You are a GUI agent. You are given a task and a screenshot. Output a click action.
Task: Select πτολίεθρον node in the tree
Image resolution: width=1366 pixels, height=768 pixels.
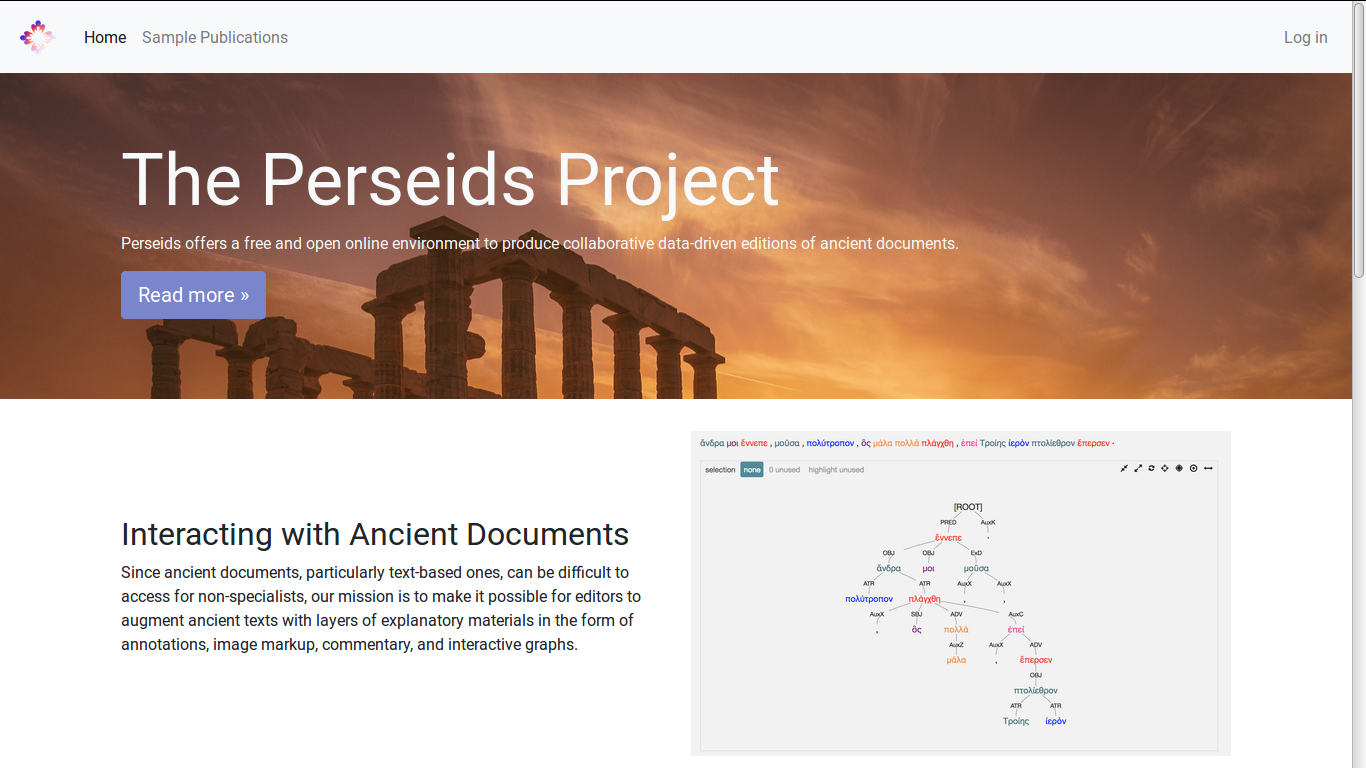pyautogui.click(x=1036, y=691)
